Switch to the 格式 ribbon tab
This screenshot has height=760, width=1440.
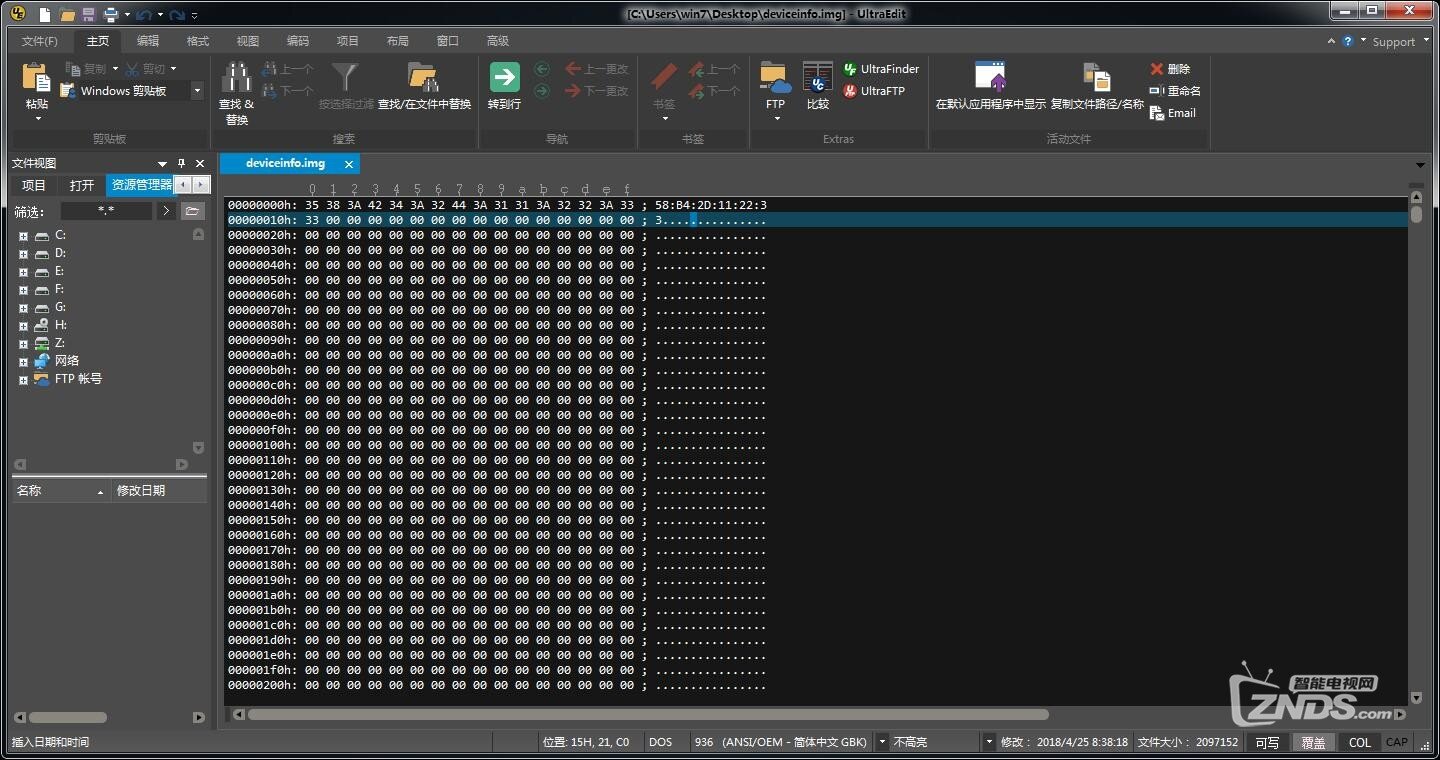pos(198,41)
